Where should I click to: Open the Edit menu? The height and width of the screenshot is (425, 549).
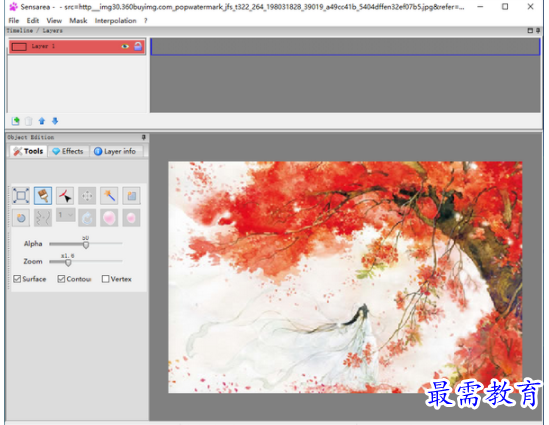click(x=33, y=21)
